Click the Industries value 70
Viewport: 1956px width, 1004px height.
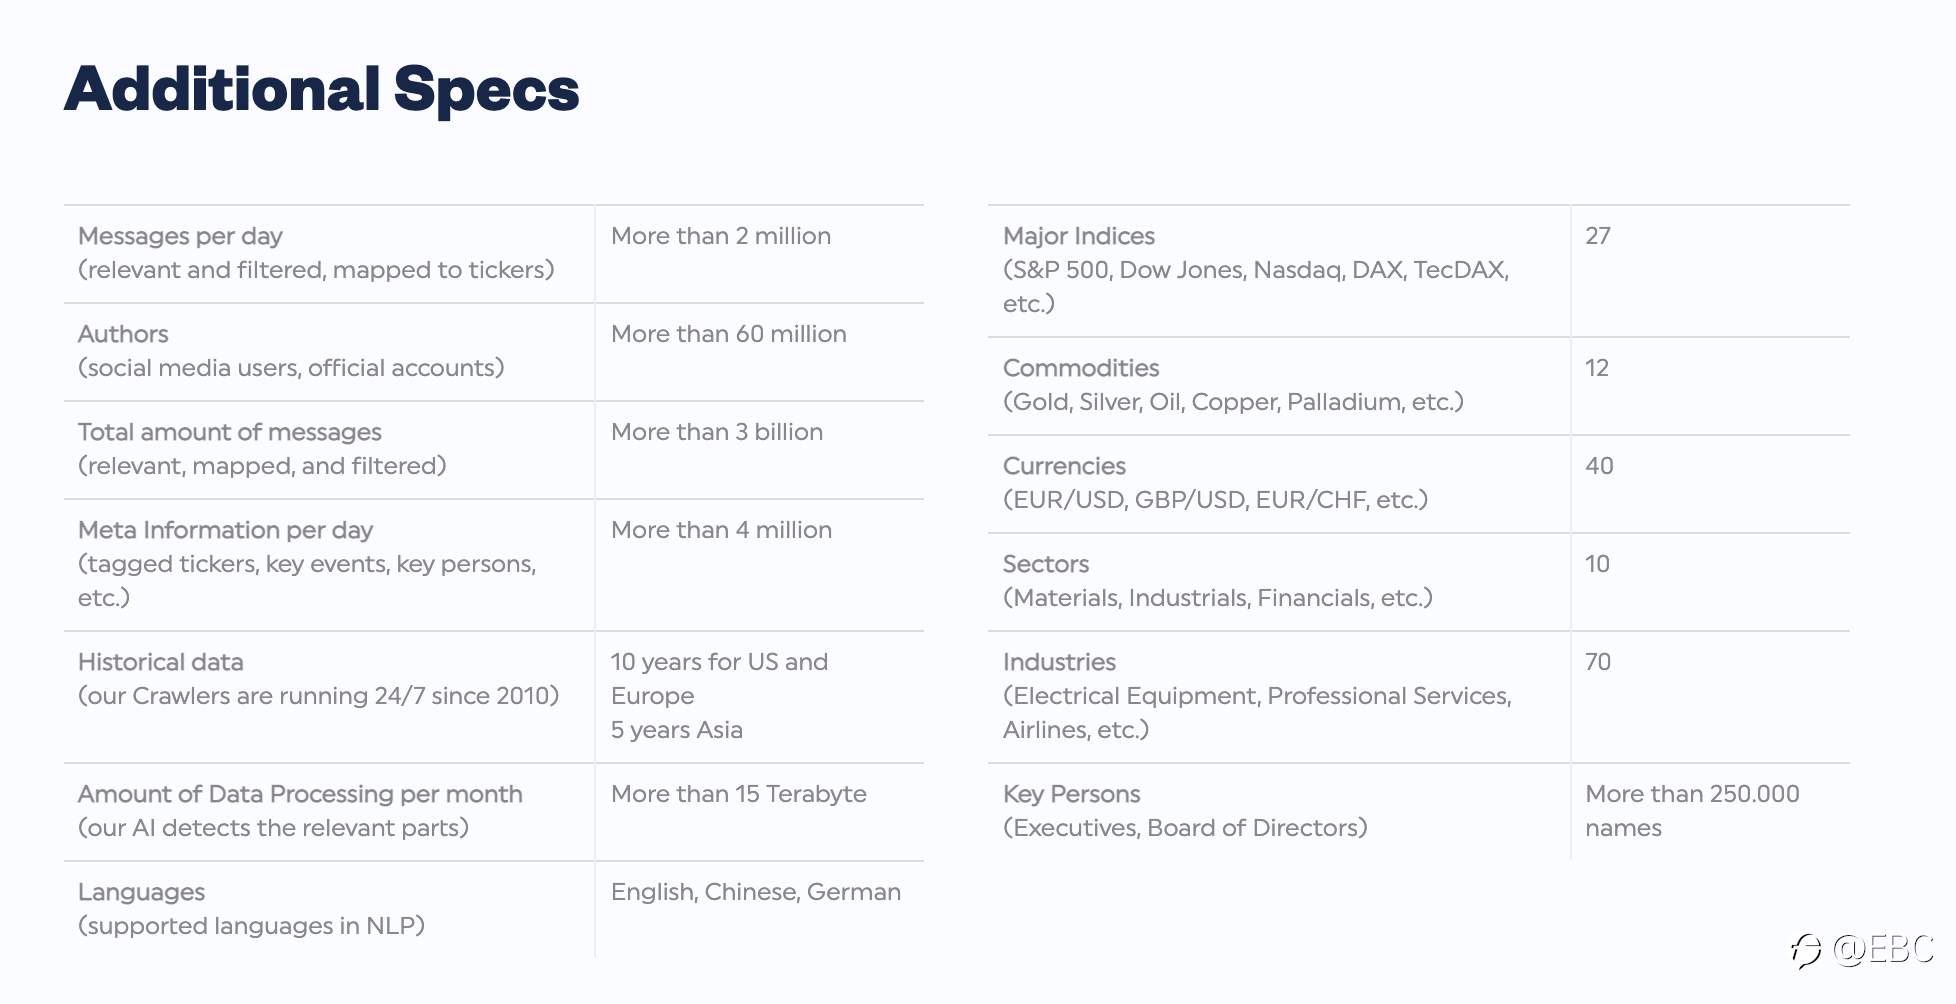[x=1598, y=662]
